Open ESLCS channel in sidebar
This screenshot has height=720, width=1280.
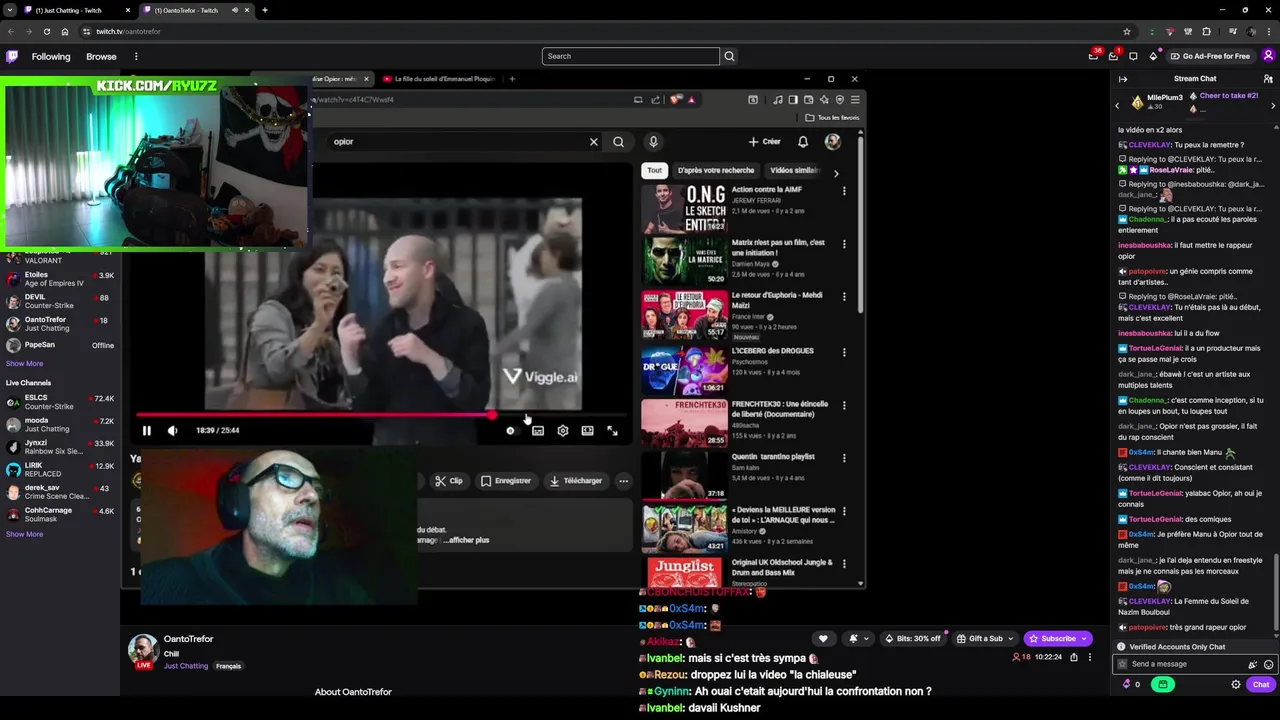point(60,402)
